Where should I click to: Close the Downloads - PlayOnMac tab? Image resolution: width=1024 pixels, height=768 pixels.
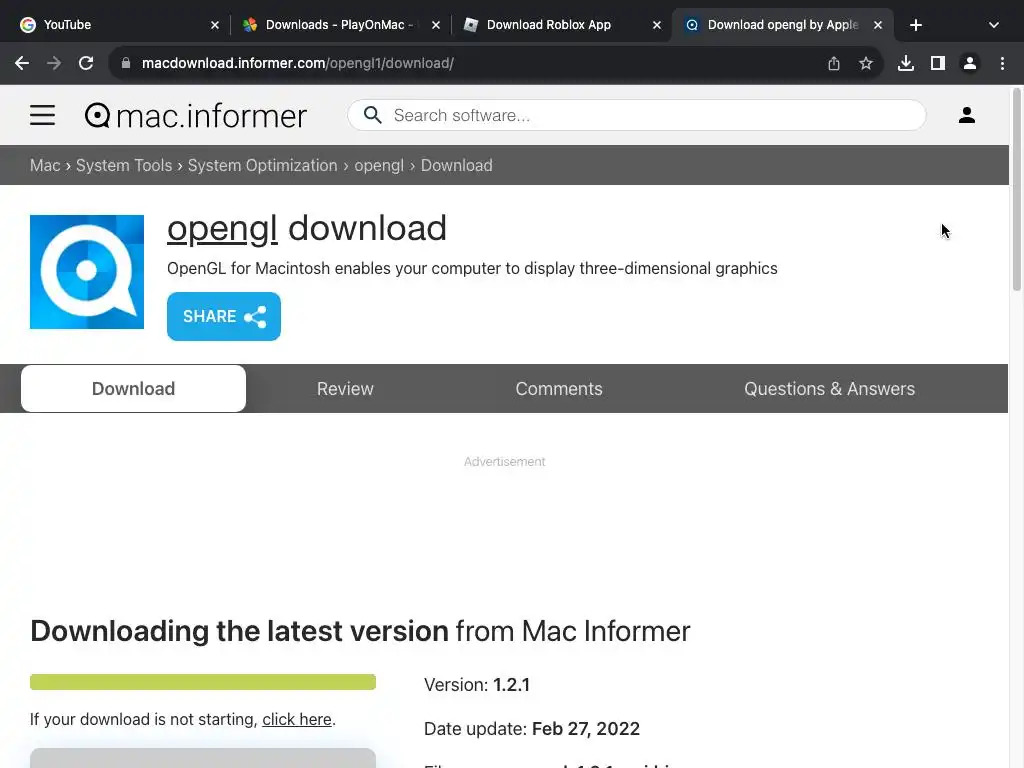[436, 25]
